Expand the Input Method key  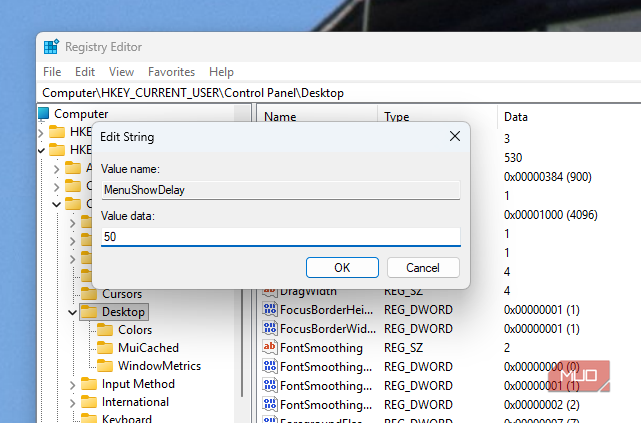tap(72, 385)
